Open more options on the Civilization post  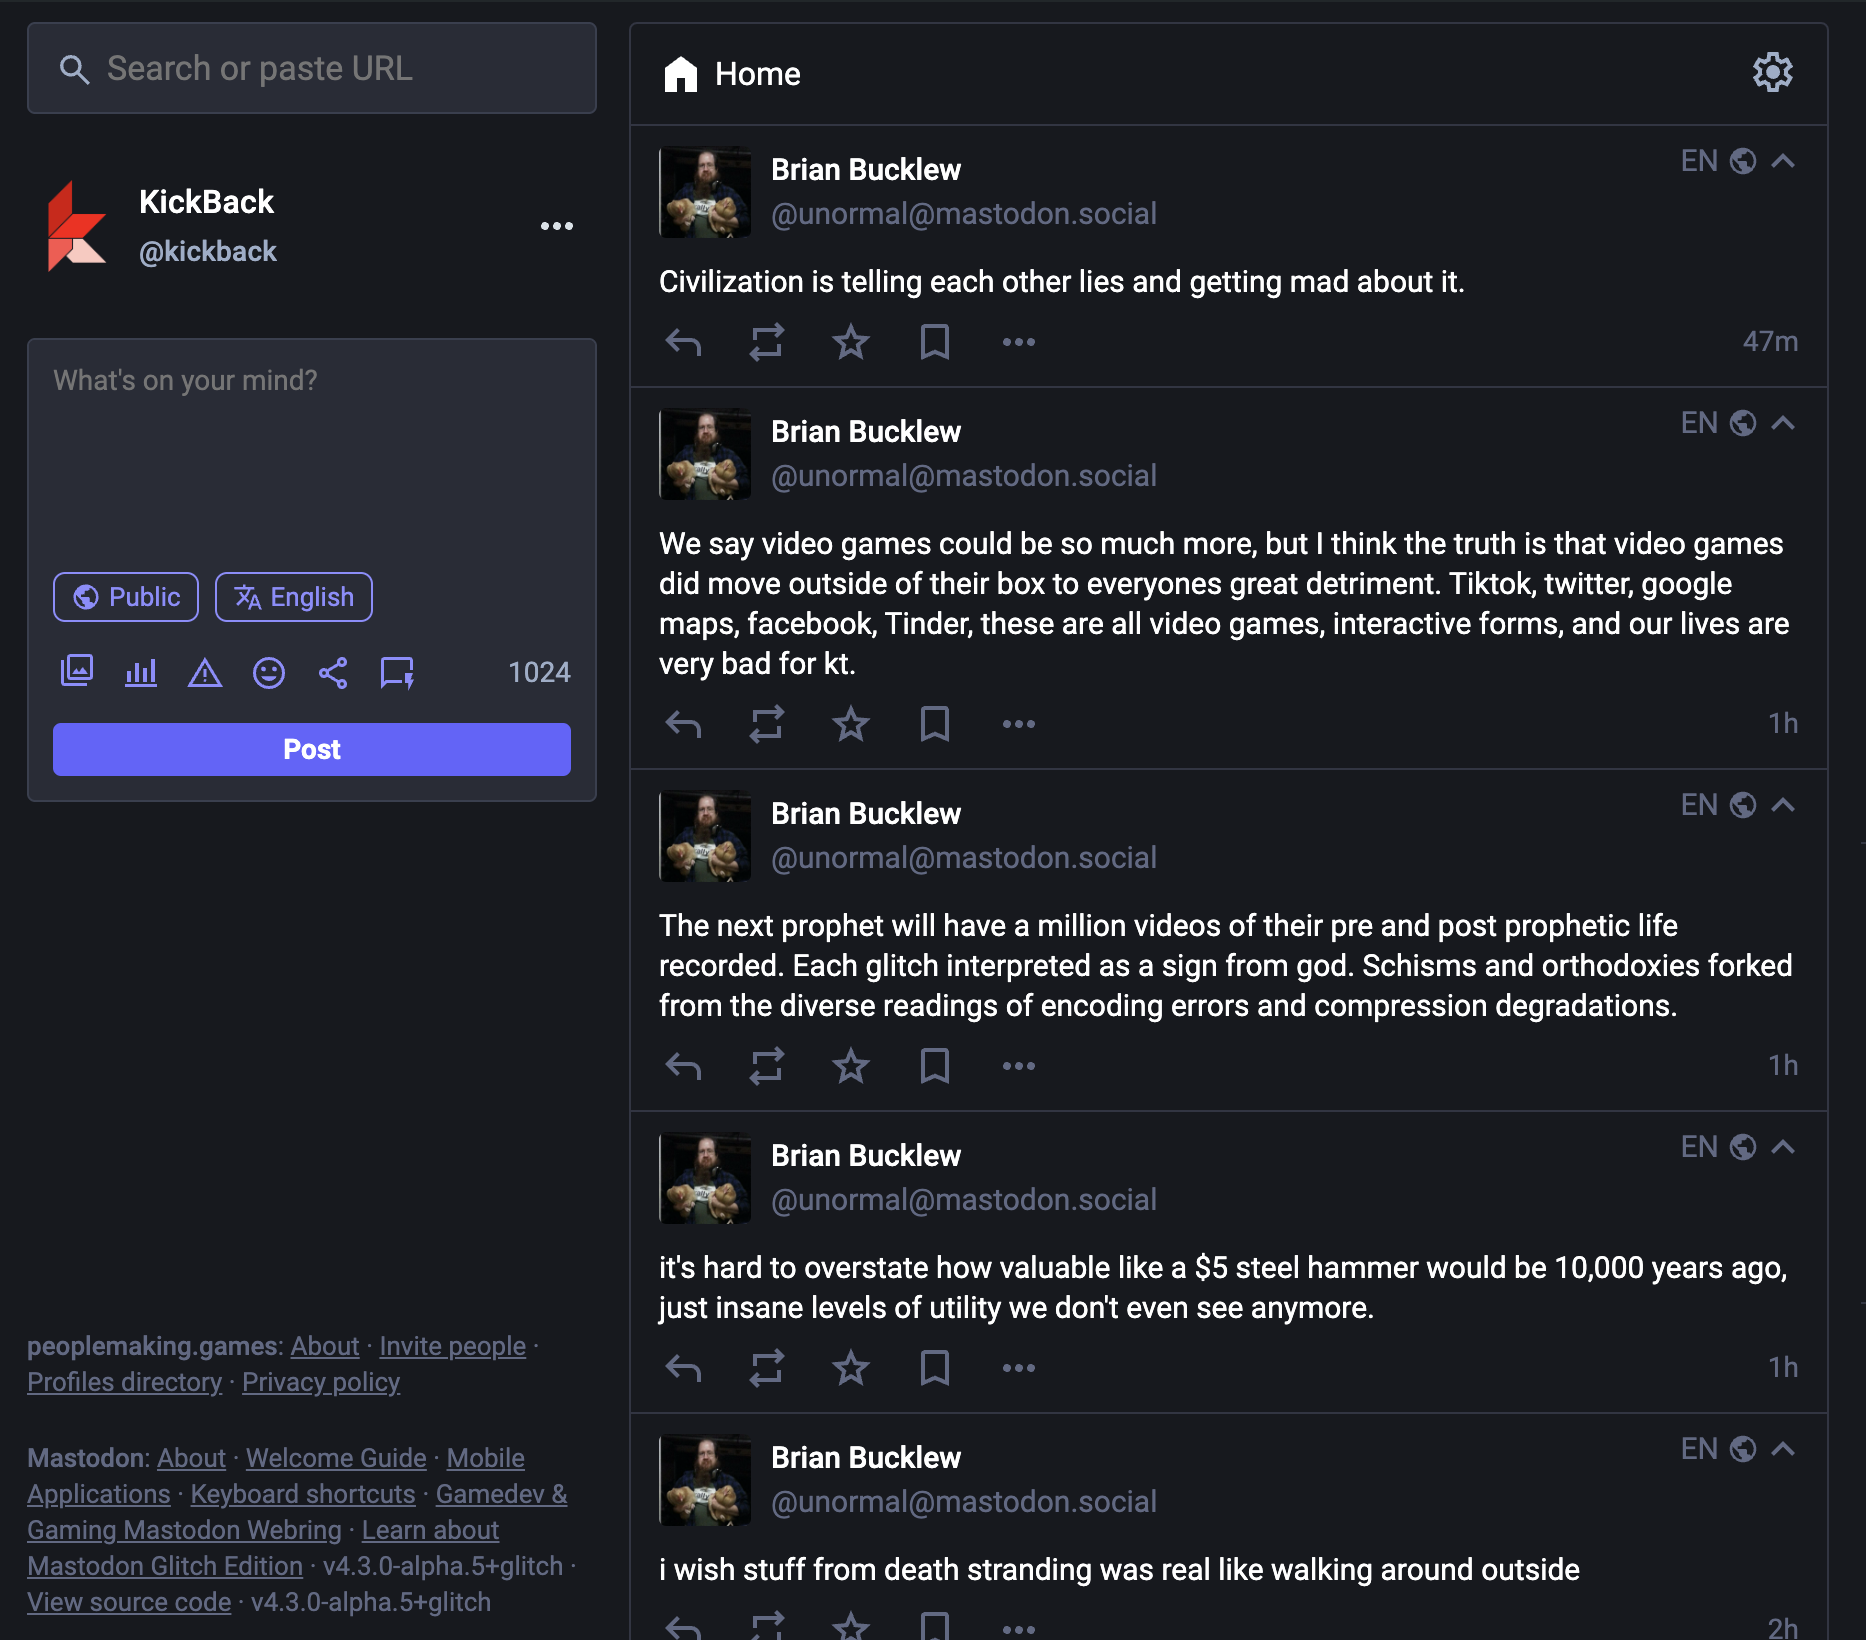[x=1018, y=342]
